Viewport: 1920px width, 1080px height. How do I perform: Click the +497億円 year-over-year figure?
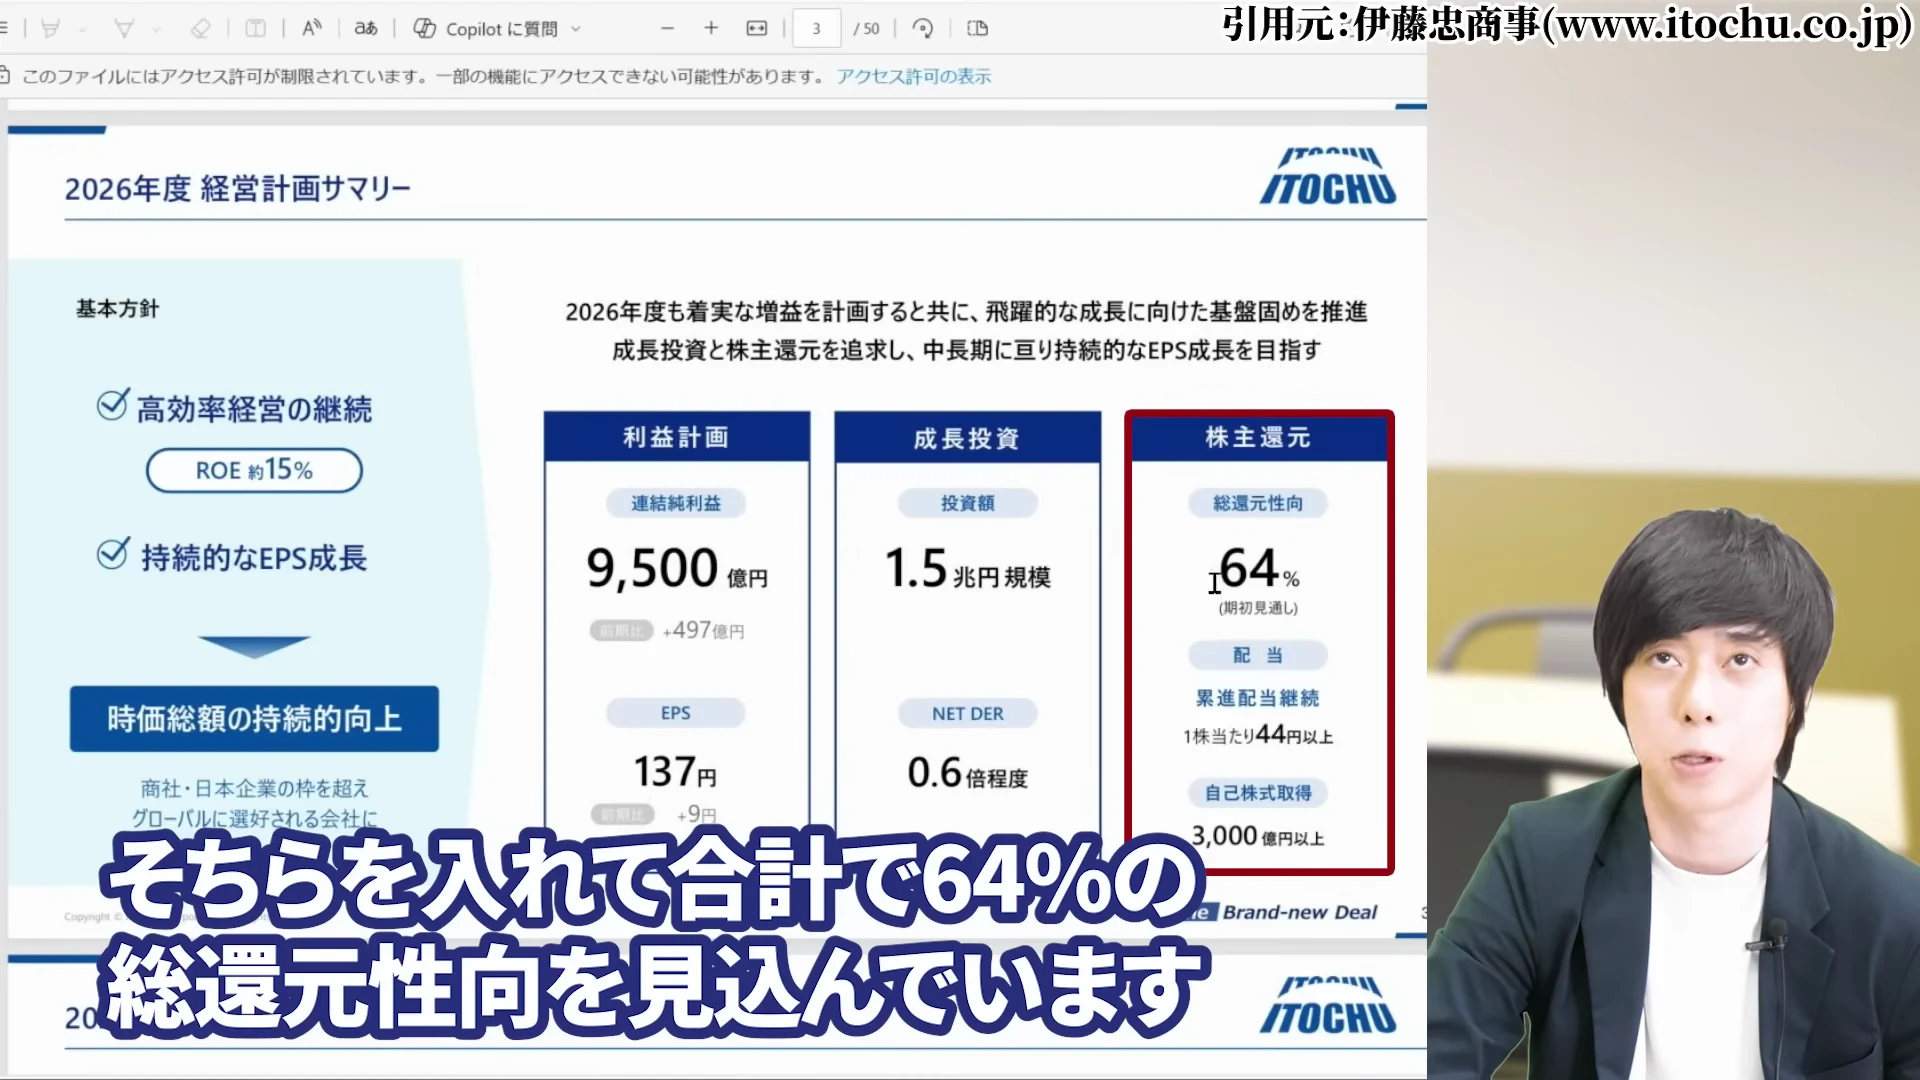(x=704, y=631)
